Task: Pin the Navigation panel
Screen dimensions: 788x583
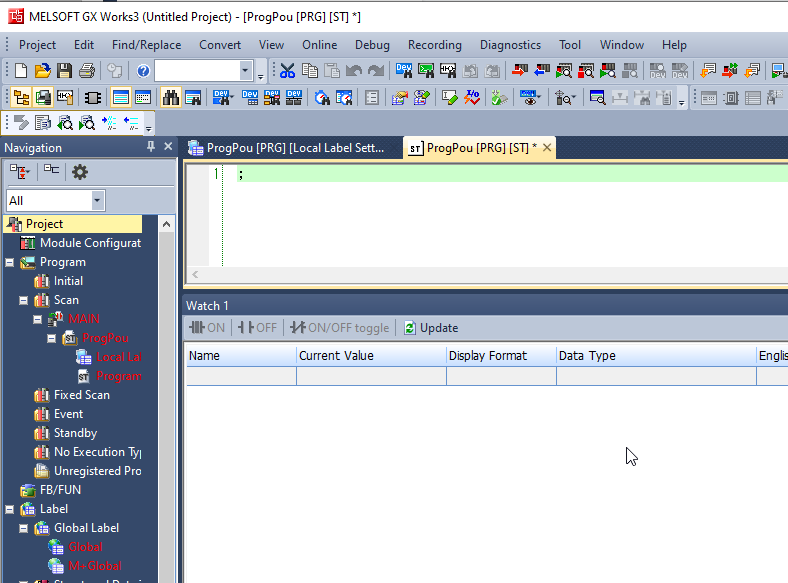Action: click(151, 147)
